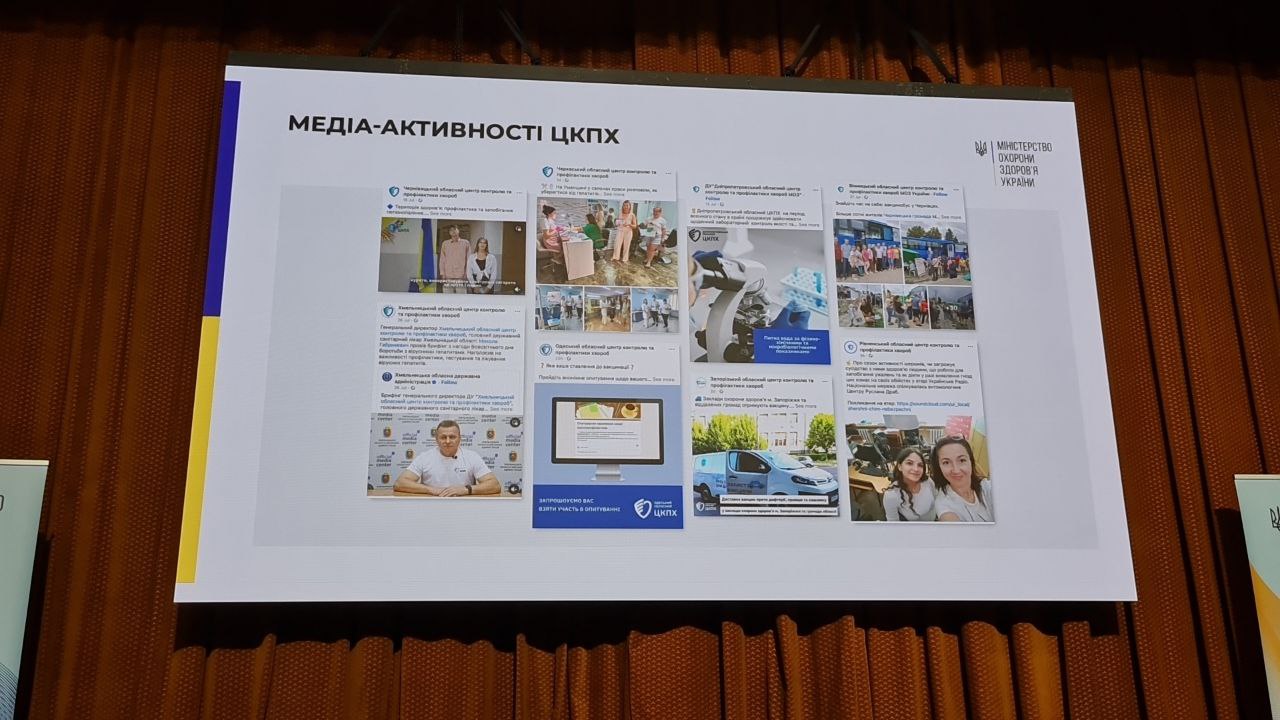Click the Cherkasy center shield avatar icon
This screenshot has width=1280, height=720.
(547, 172)
